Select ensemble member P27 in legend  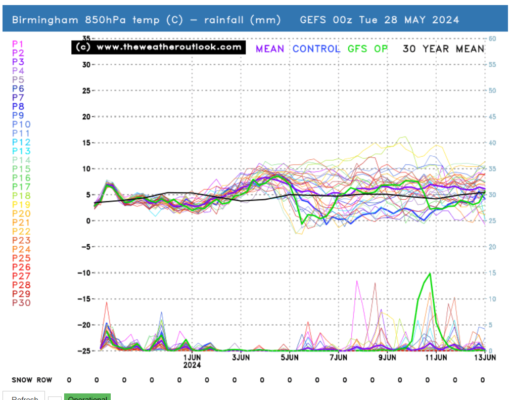[21, 276]
